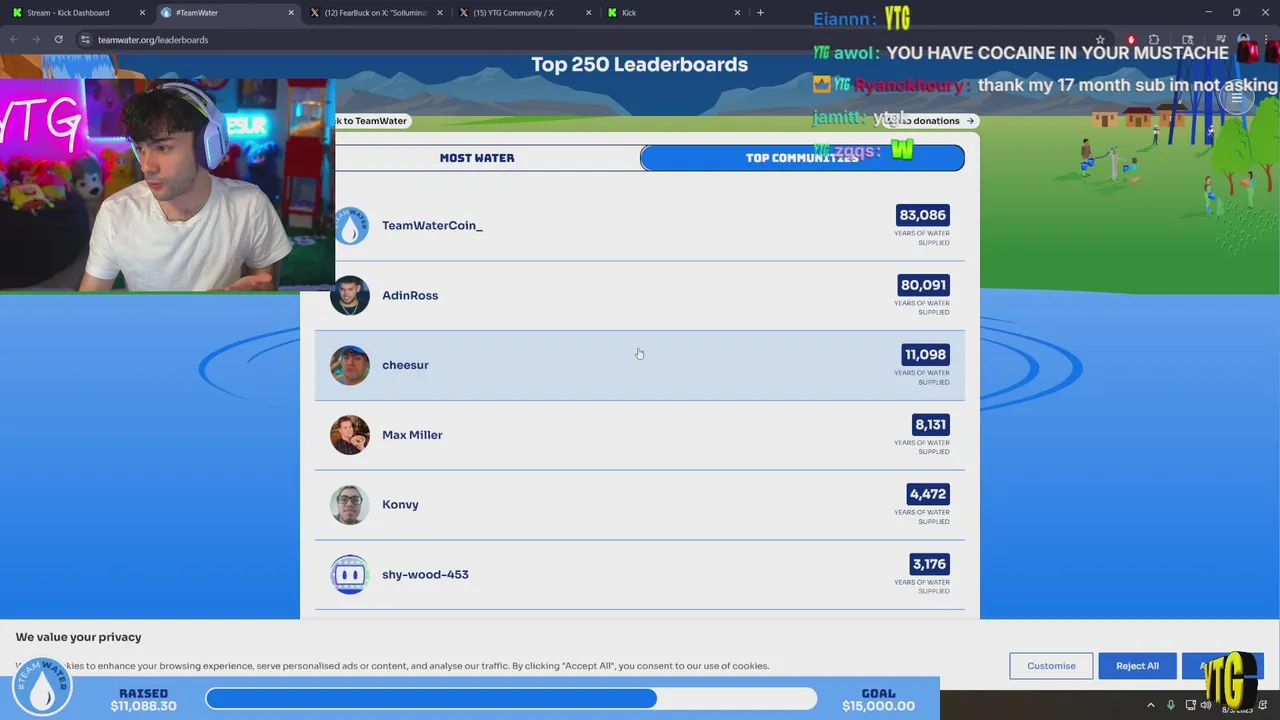Click the Reject All cookies button
The width and height of the screenshot is (1280, 720).
[1137, 666]
